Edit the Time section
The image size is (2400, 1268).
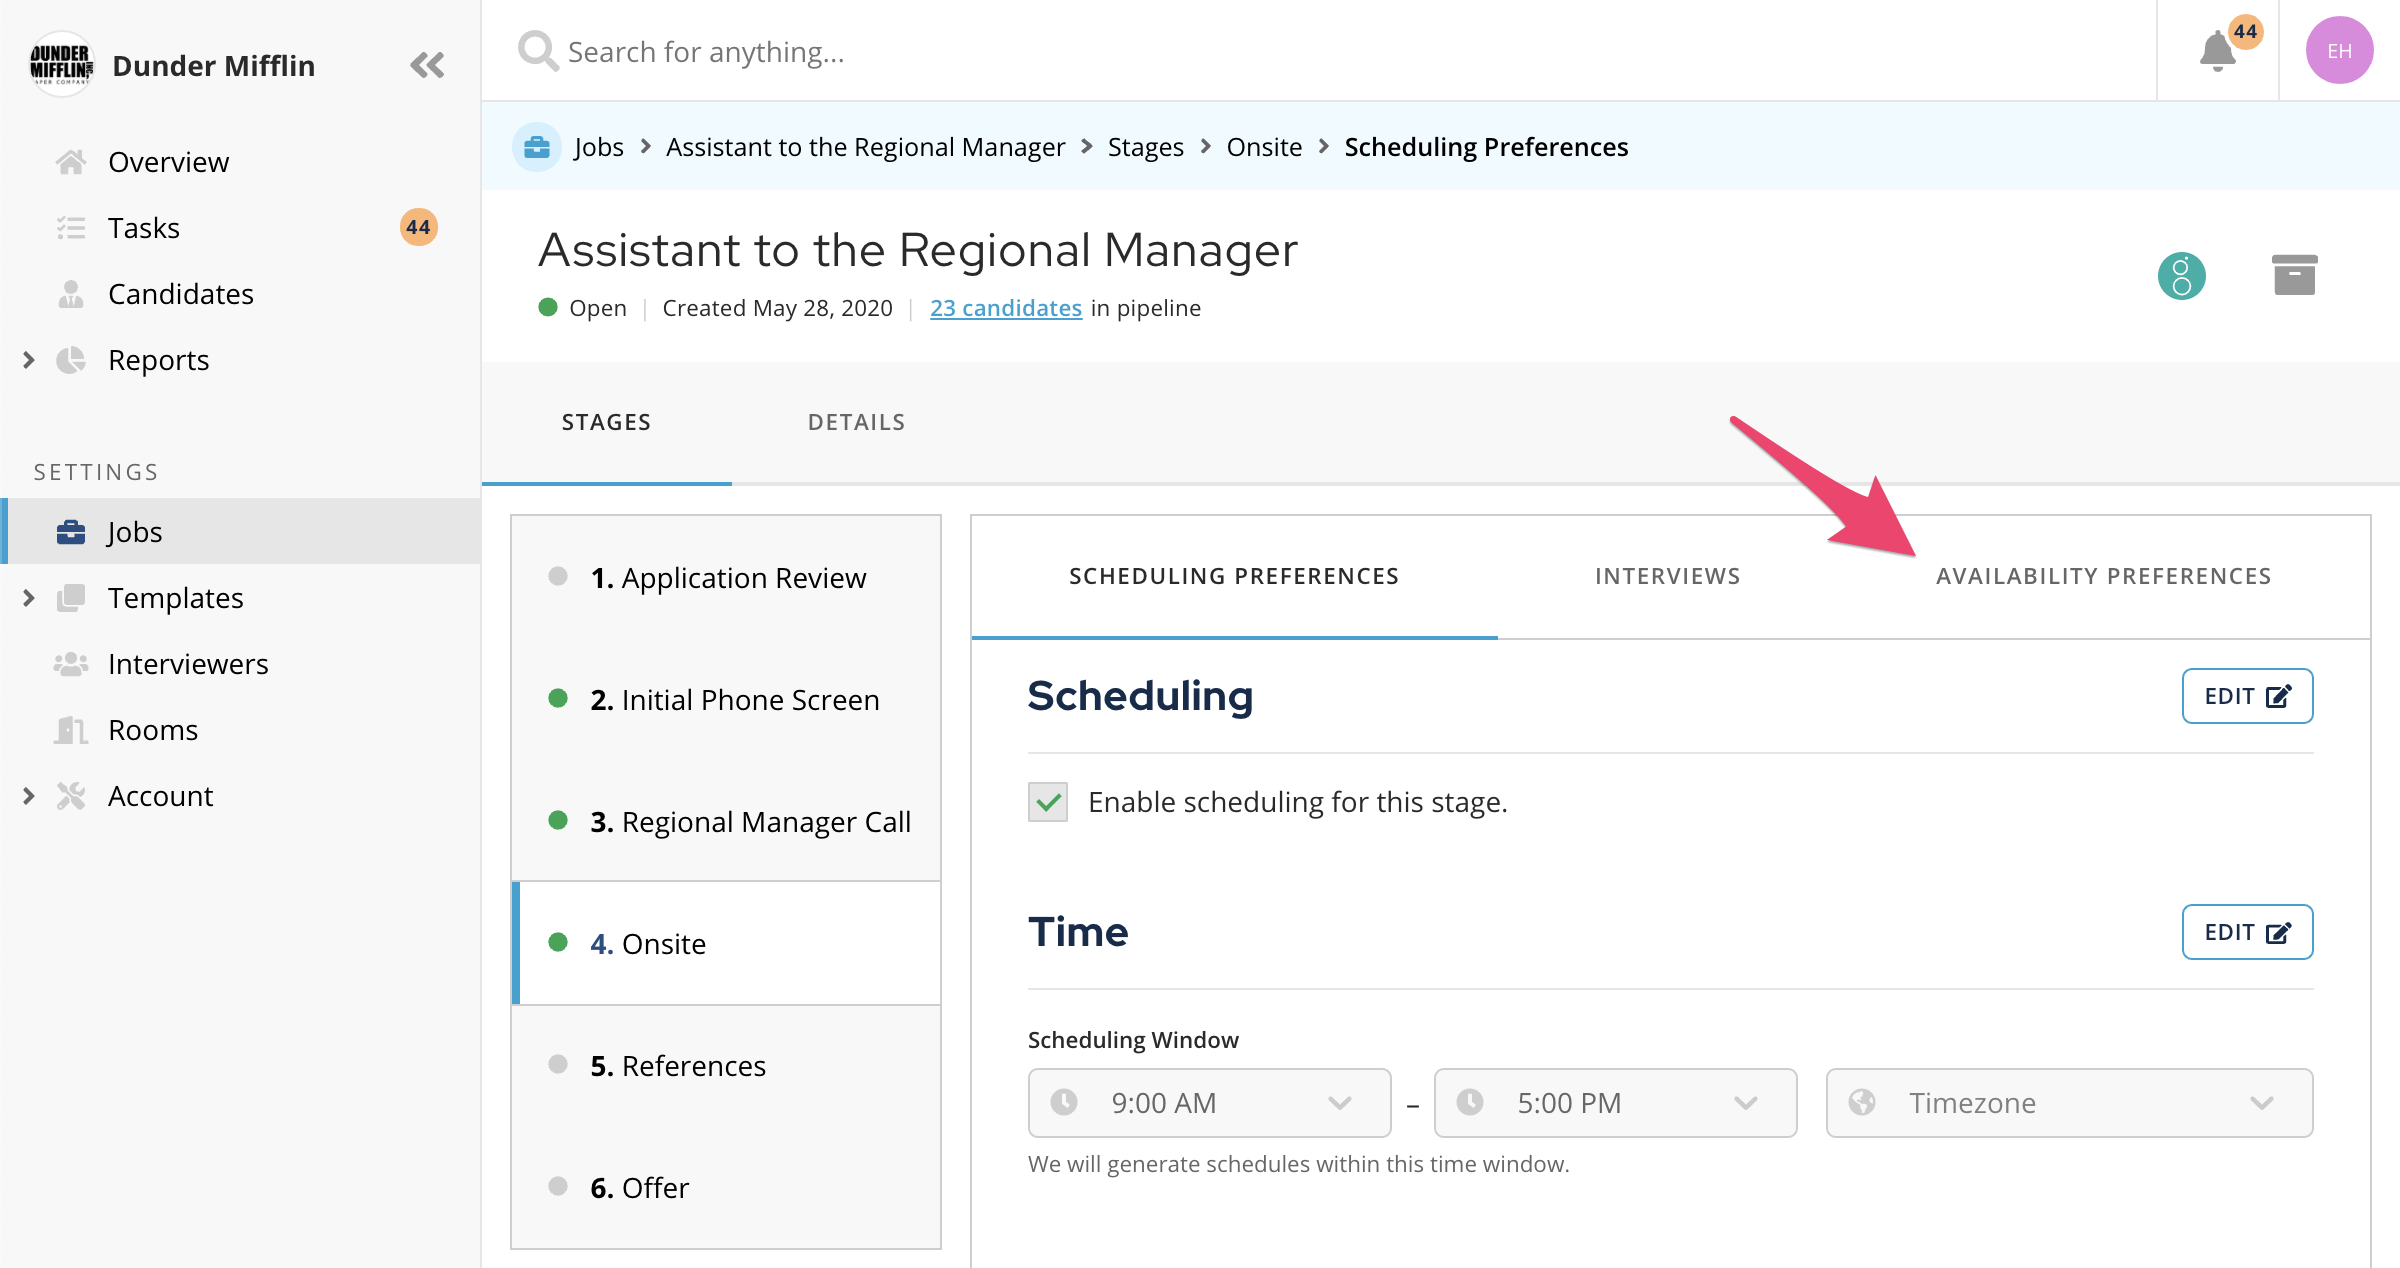click(x=2247, y=932)
